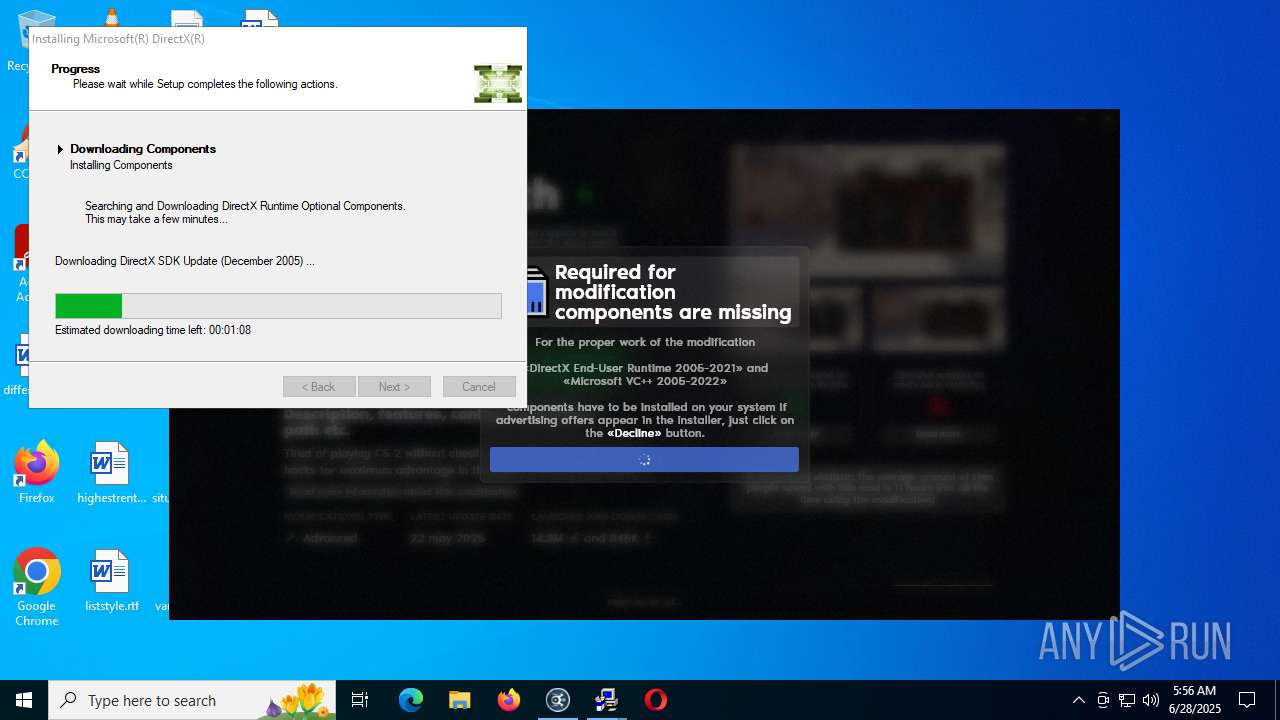Click the Estimated downloading time left text
The image size is (1280, 720).
tap(153, 330)
